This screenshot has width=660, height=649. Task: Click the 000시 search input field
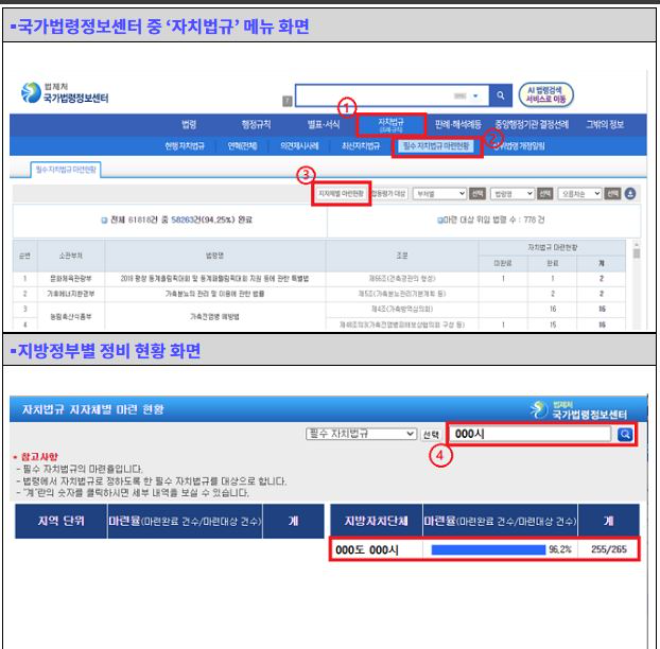click(530, 434)
